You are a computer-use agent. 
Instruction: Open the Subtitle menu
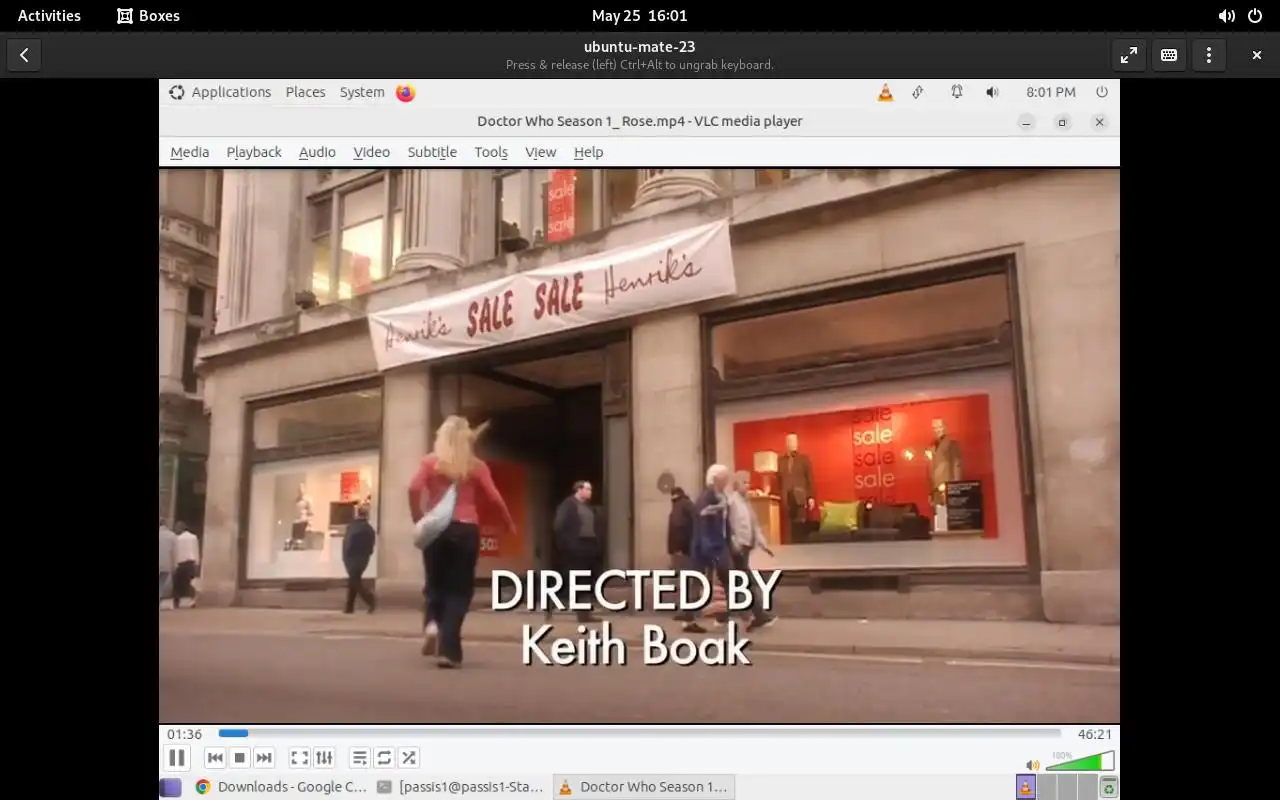[432, 152]
